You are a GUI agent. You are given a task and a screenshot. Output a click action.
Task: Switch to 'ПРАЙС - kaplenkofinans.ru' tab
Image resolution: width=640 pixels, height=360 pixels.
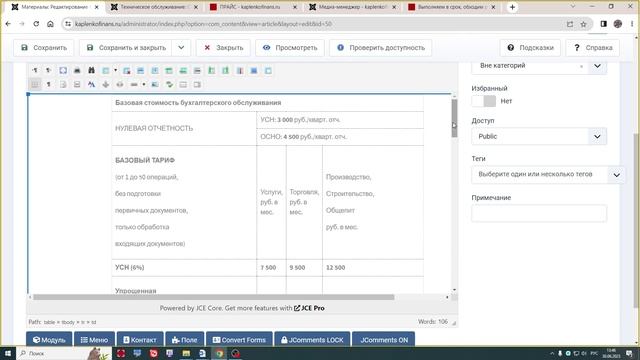253,7
